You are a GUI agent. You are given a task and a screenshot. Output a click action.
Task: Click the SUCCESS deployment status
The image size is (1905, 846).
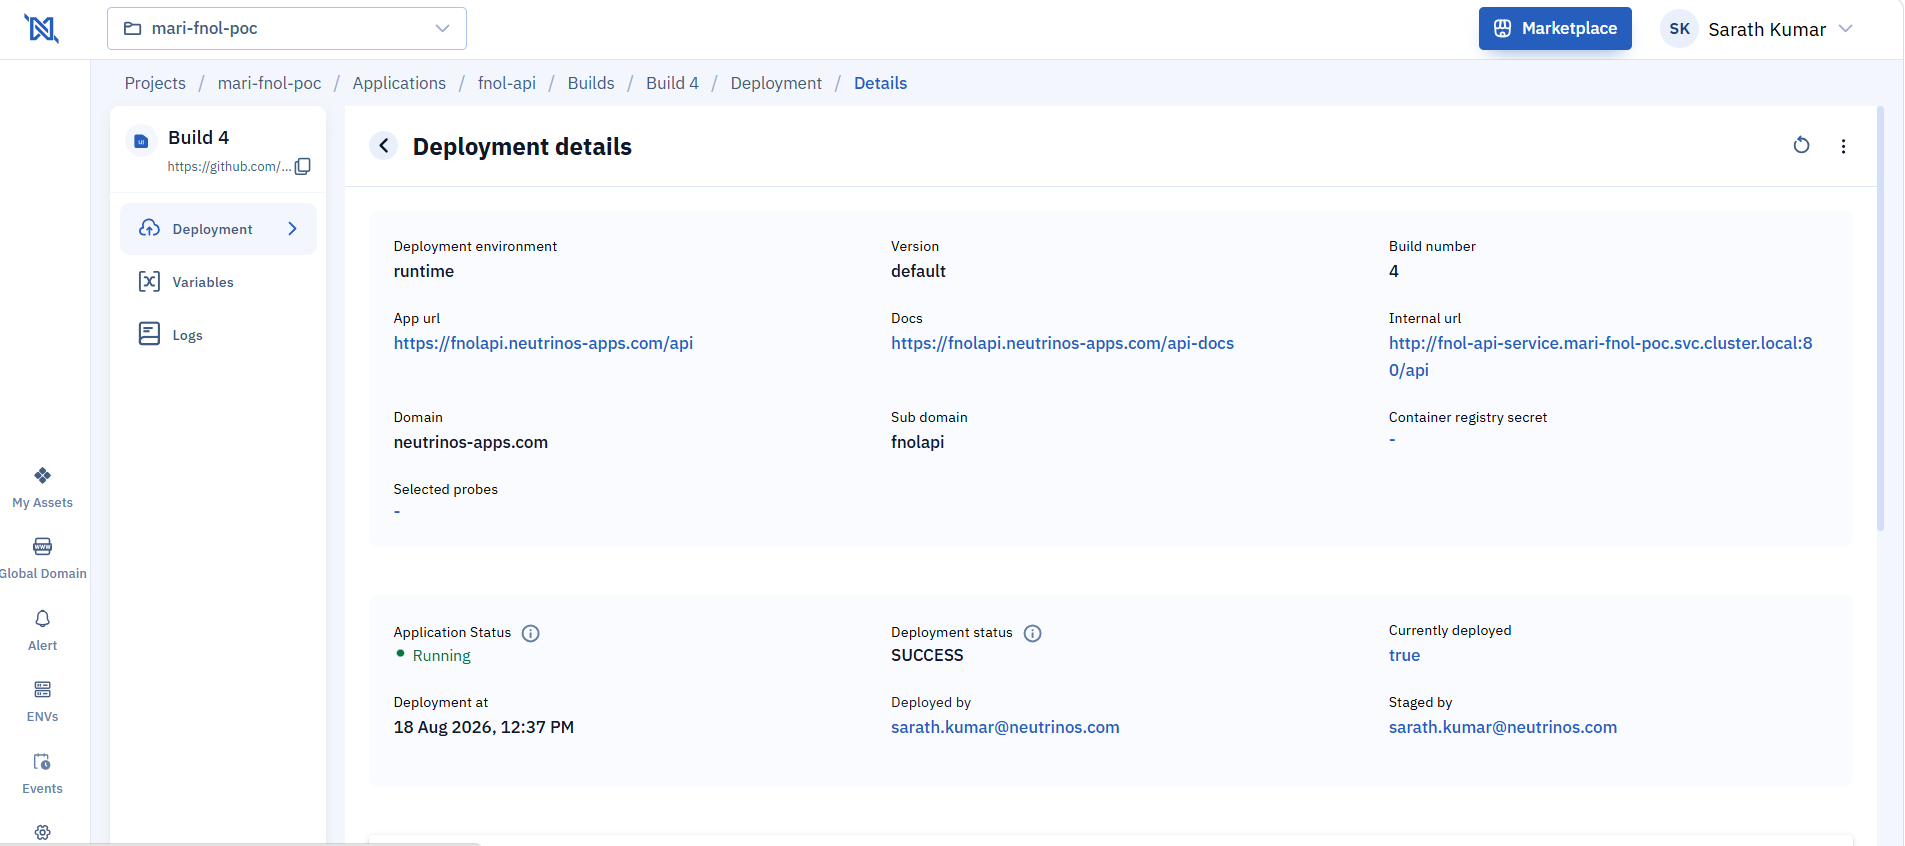pyautogui.click(x=927, y=655)
